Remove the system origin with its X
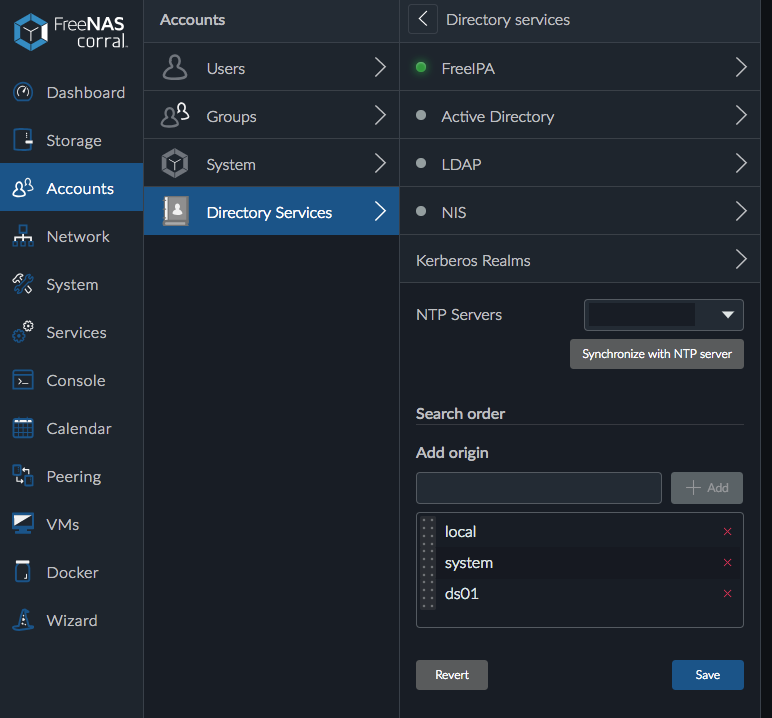This screenshot has height=718, width=772. pos(727,562)
